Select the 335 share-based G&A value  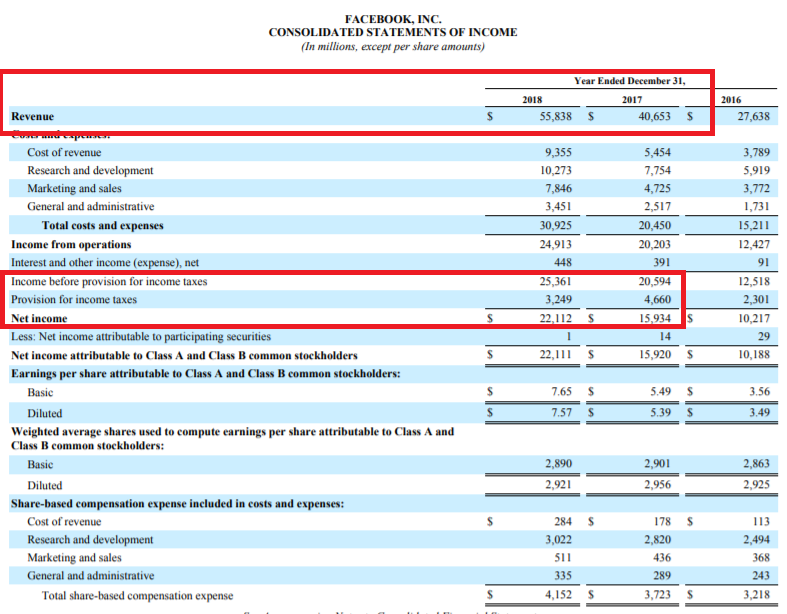click(563, 576)
